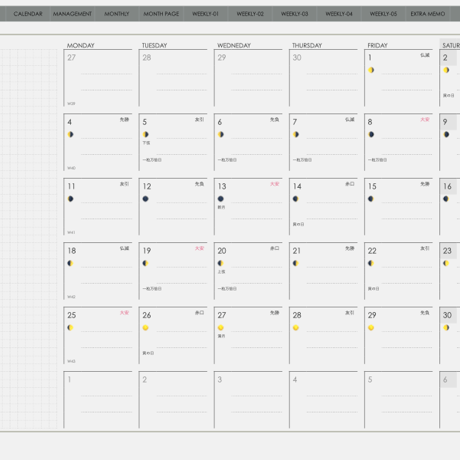Select the MONTHLY tab
Screen dimensions: 460x460
coord(117,14)
